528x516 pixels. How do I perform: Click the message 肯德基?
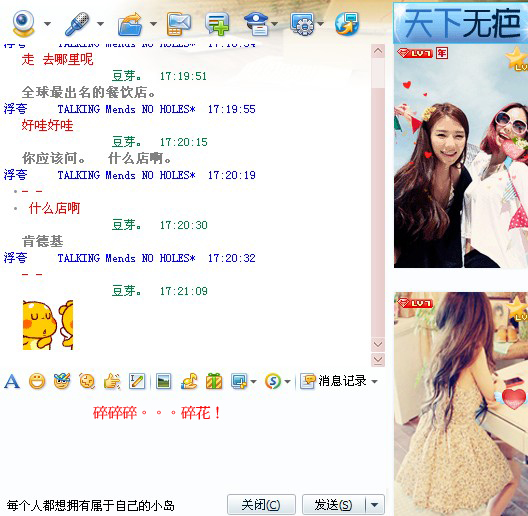[x=43, y=241]
